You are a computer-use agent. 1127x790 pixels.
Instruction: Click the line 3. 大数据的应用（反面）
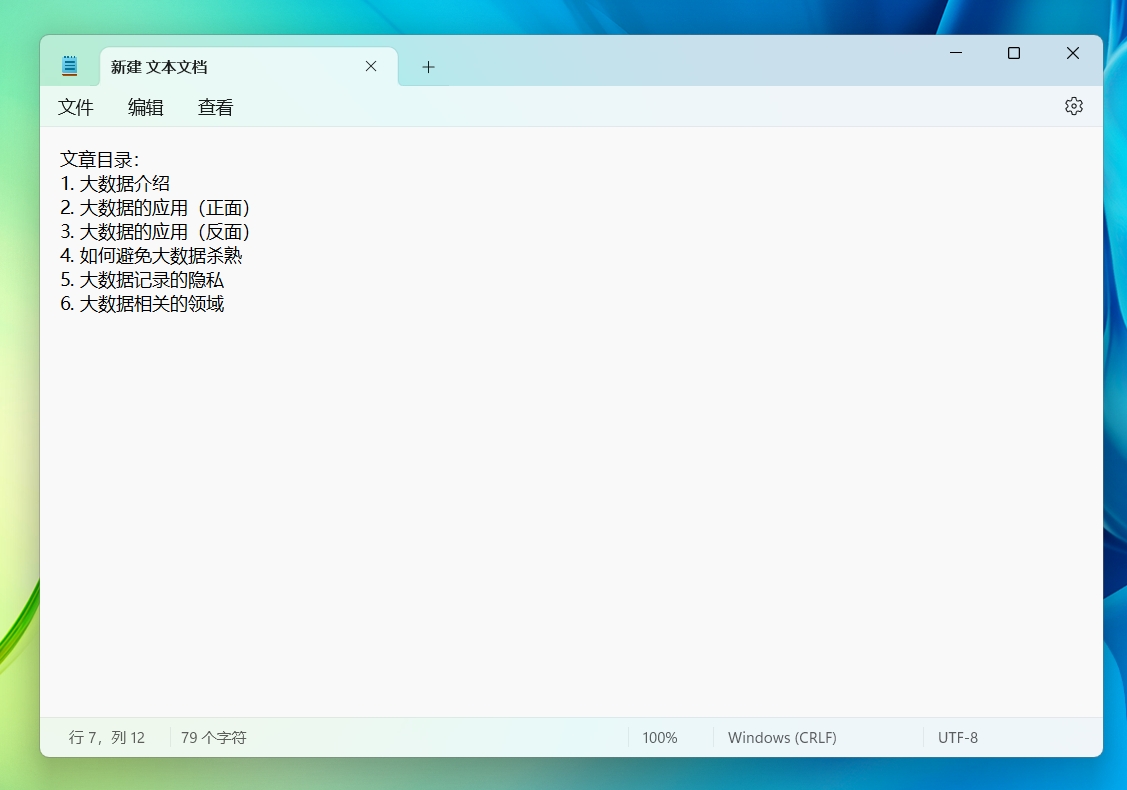coord(155,231)
